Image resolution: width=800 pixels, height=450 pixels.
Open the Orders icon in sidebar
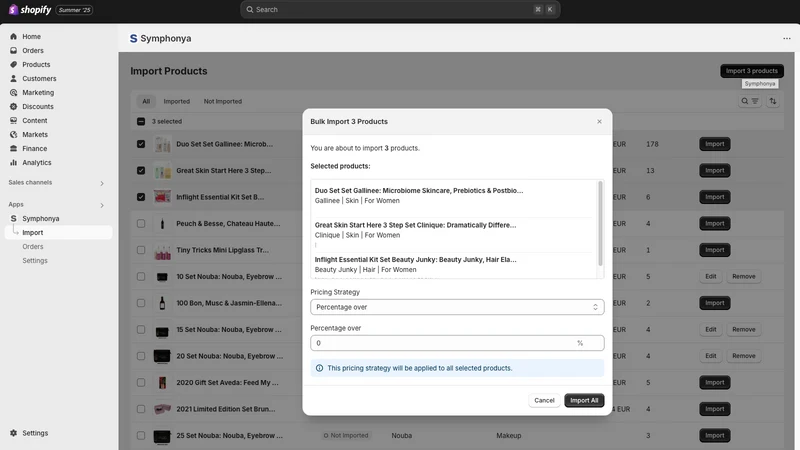(13, 51)
